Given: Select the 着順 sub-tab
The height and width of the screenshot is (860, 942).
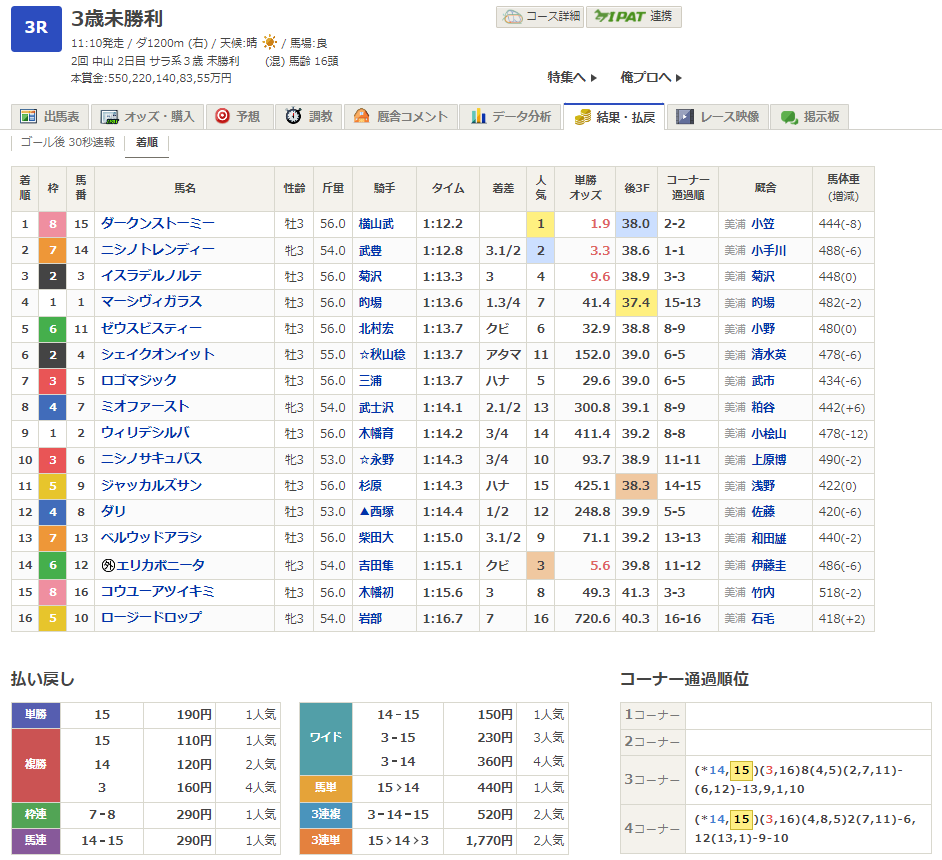Looking at the screenshot, I should pos(147,143).
